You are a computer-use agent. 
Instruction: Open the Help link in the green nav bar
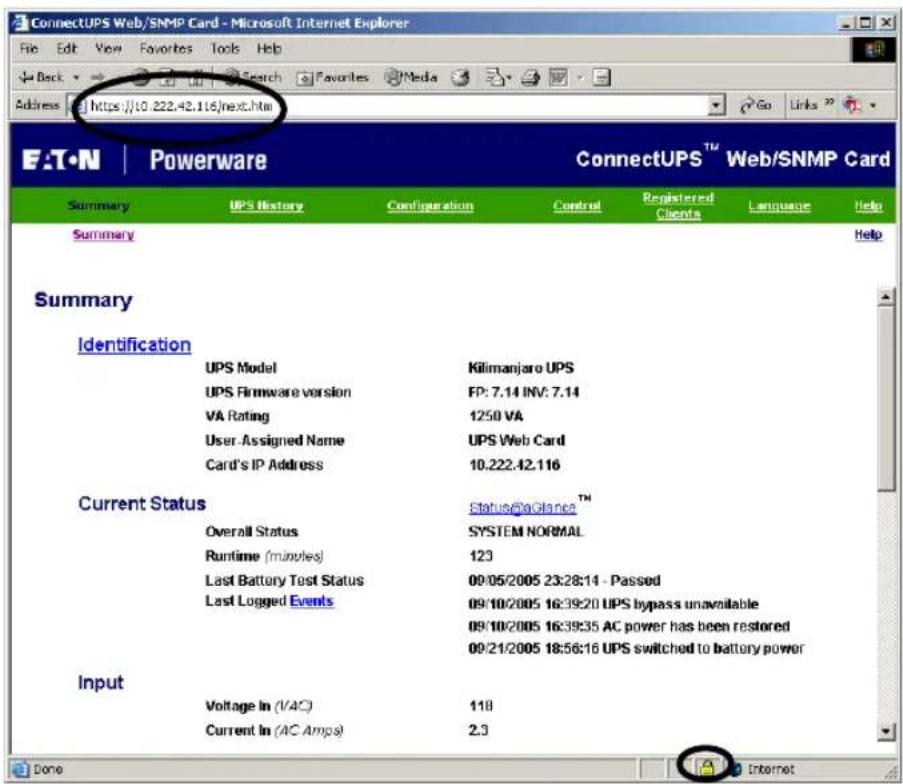click(868, 206)
